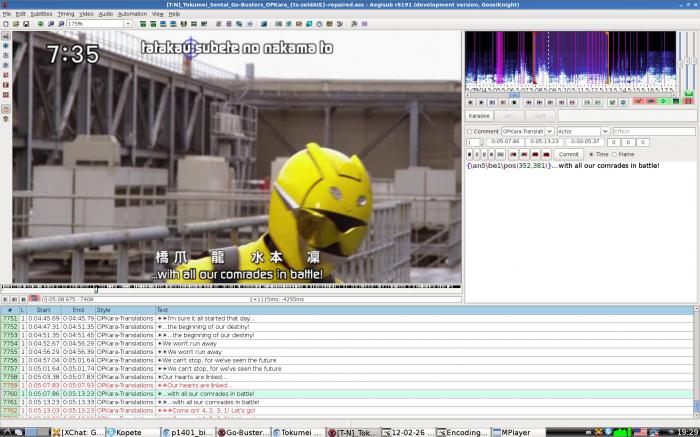Choose the primary color swatch button
This screenshot has height=437, width=700.
[513, 154]
